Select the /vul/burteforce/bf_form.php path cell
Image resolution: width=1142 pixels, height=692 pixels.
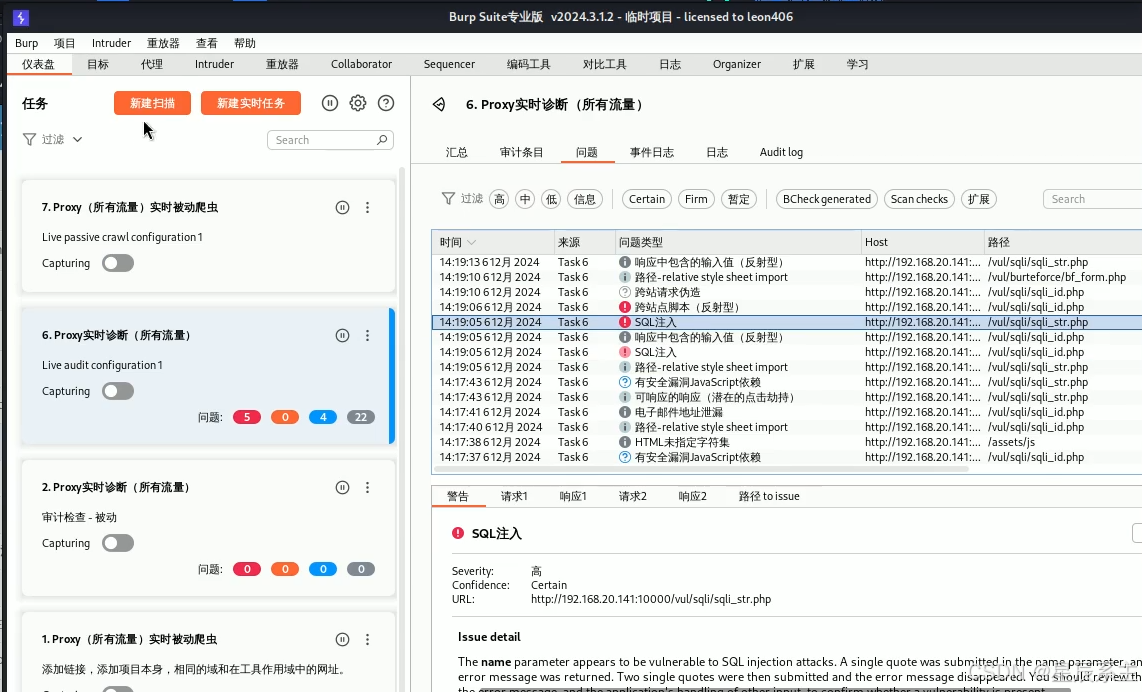point(1057,277)
